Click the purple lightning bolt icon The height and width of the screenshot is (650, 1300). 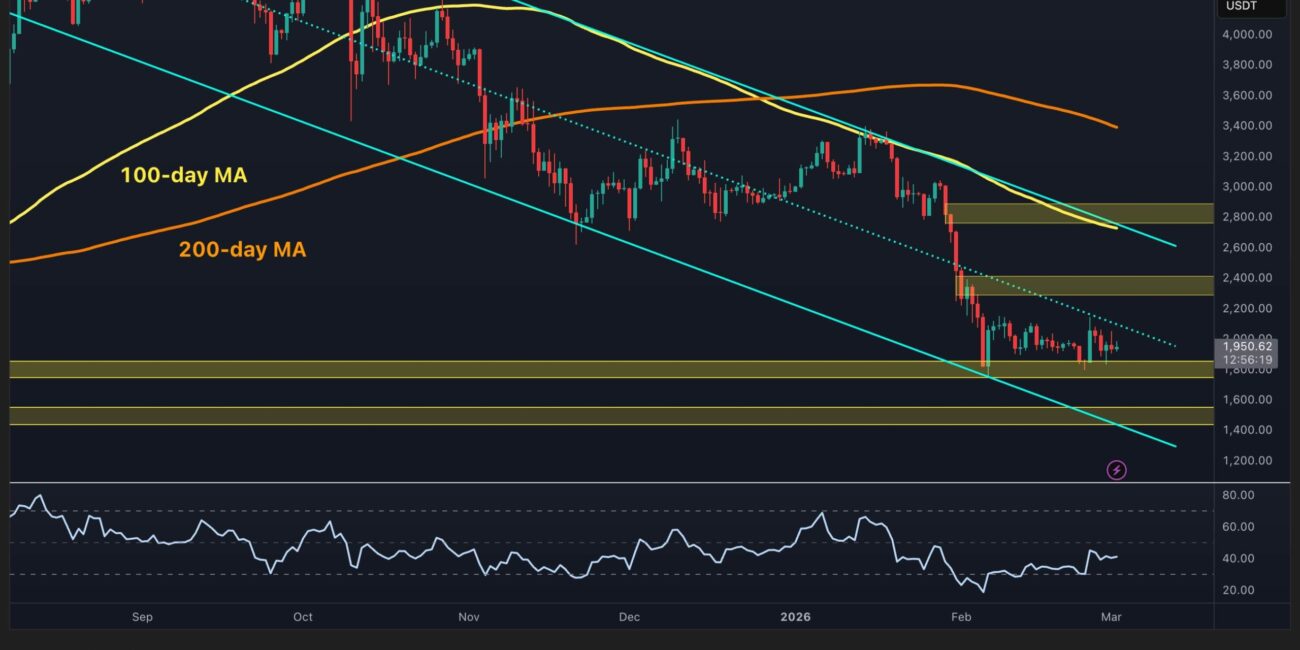pos(1117,469)
